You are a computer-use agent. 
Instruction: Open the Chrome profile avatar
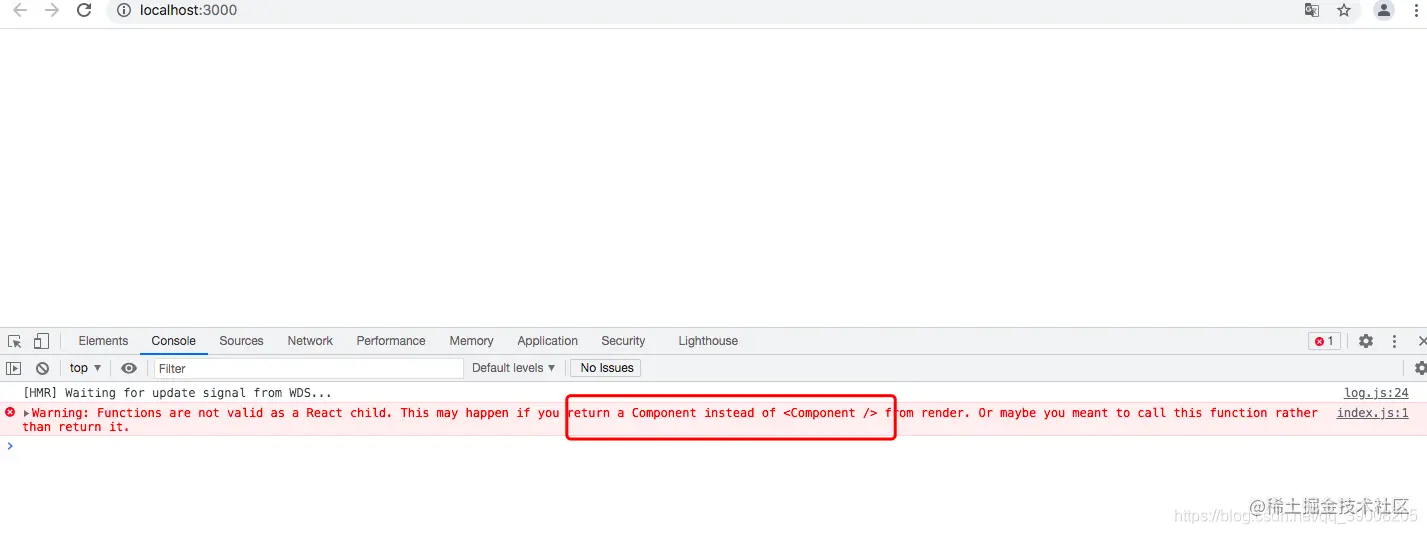point(1384,10)
